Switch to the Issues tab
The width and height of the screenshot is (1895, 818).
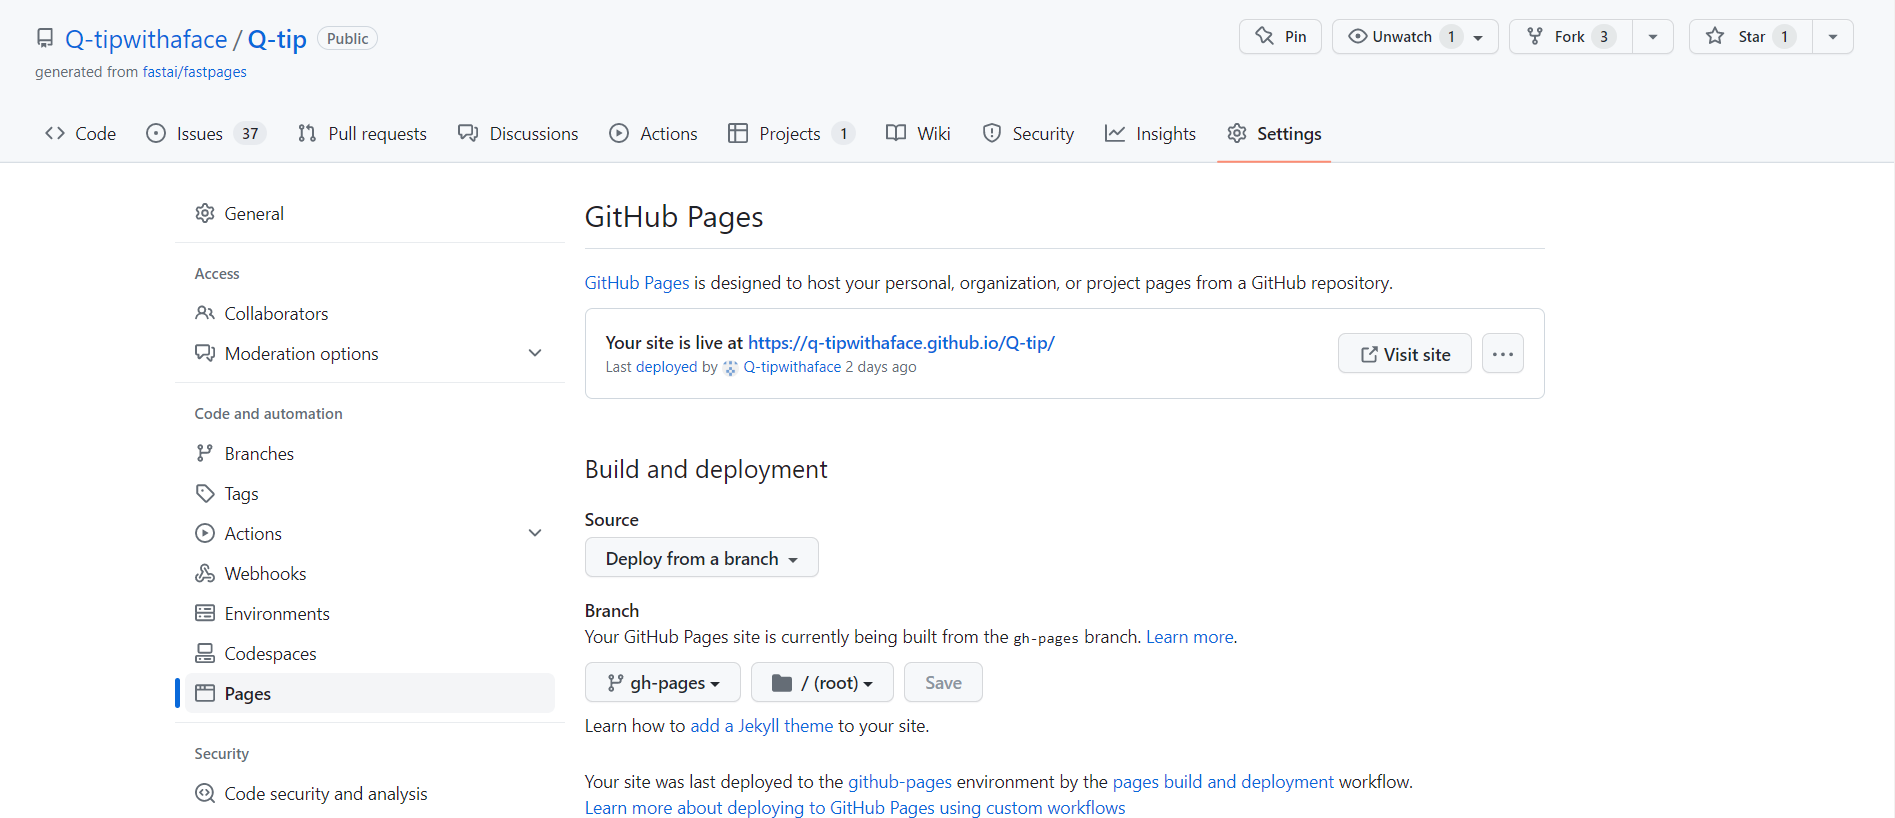[x=205, y=133]
